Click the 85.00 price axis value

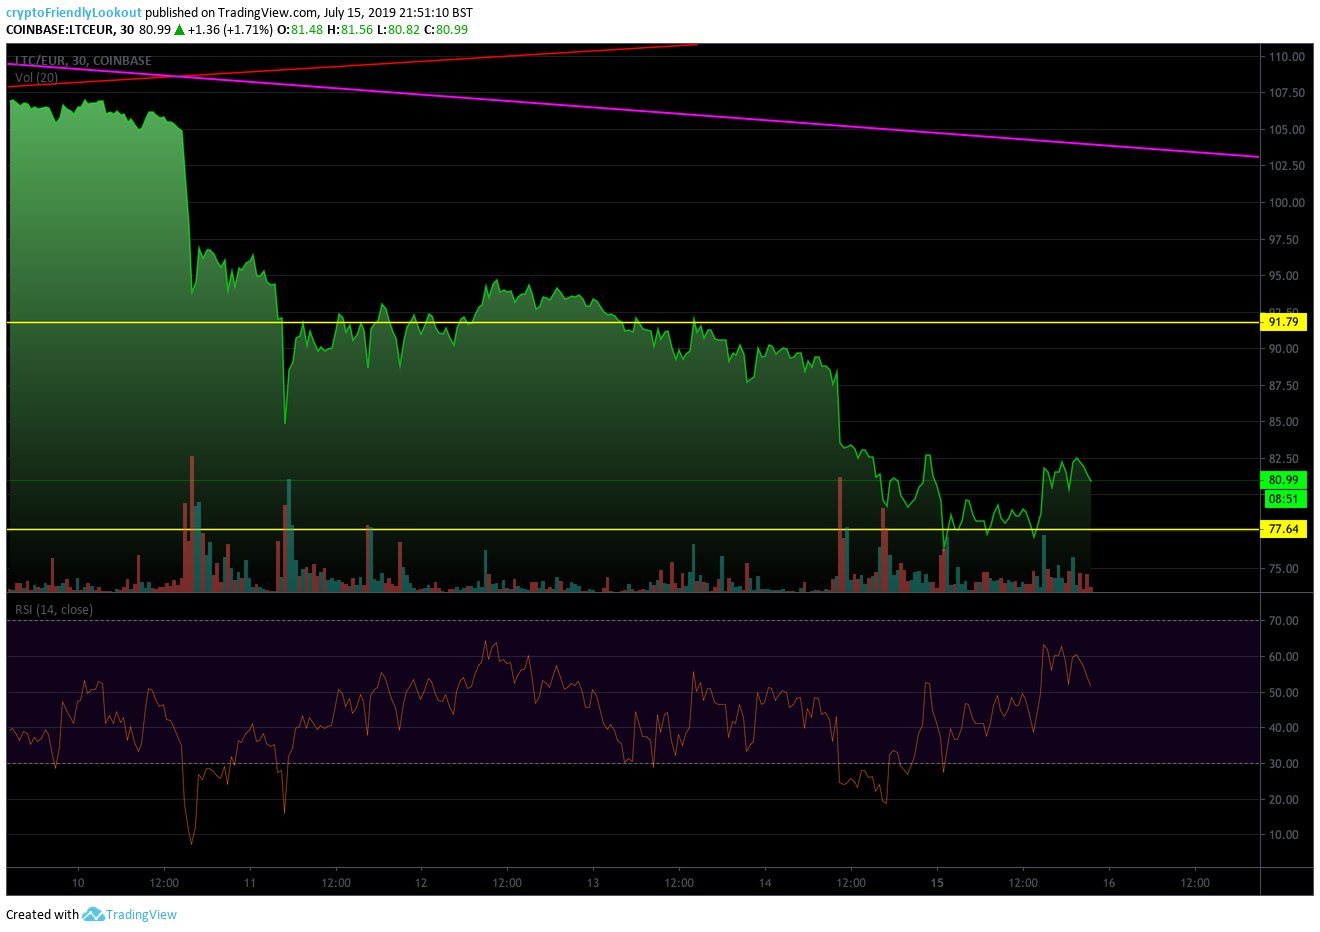pos(1286,422)
